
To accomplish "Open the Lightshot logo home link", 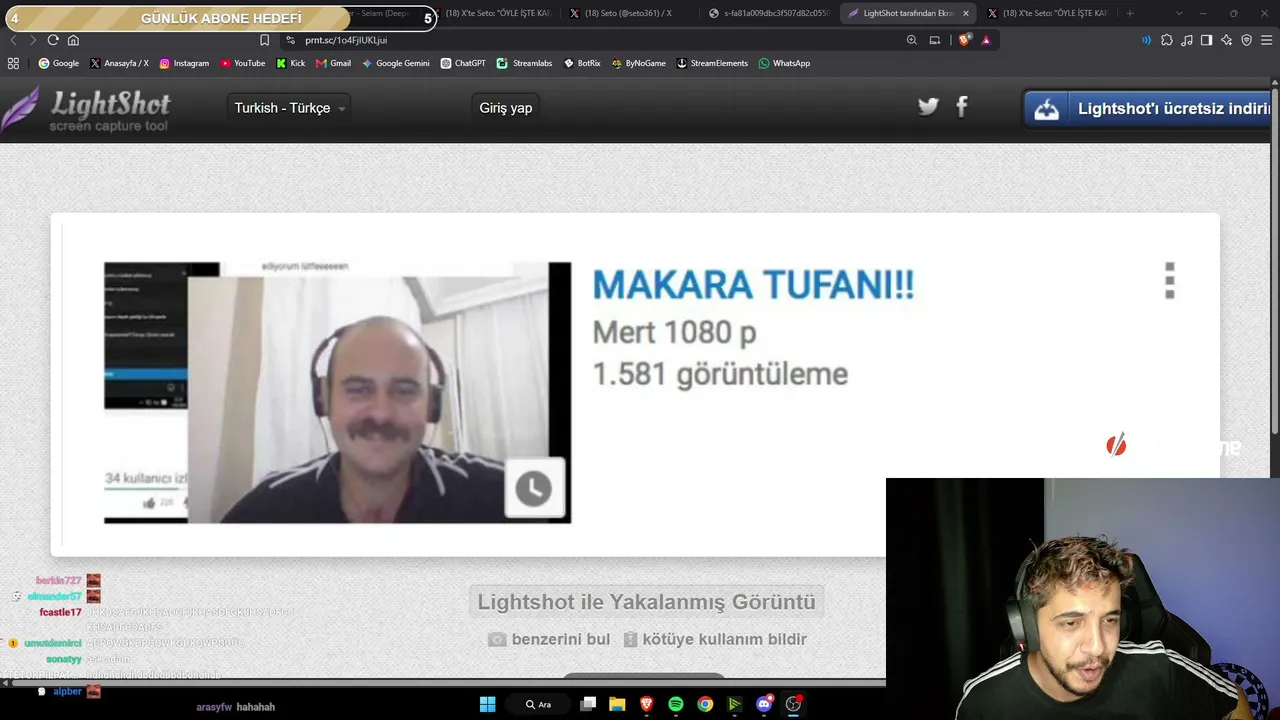I will point(86,109).
